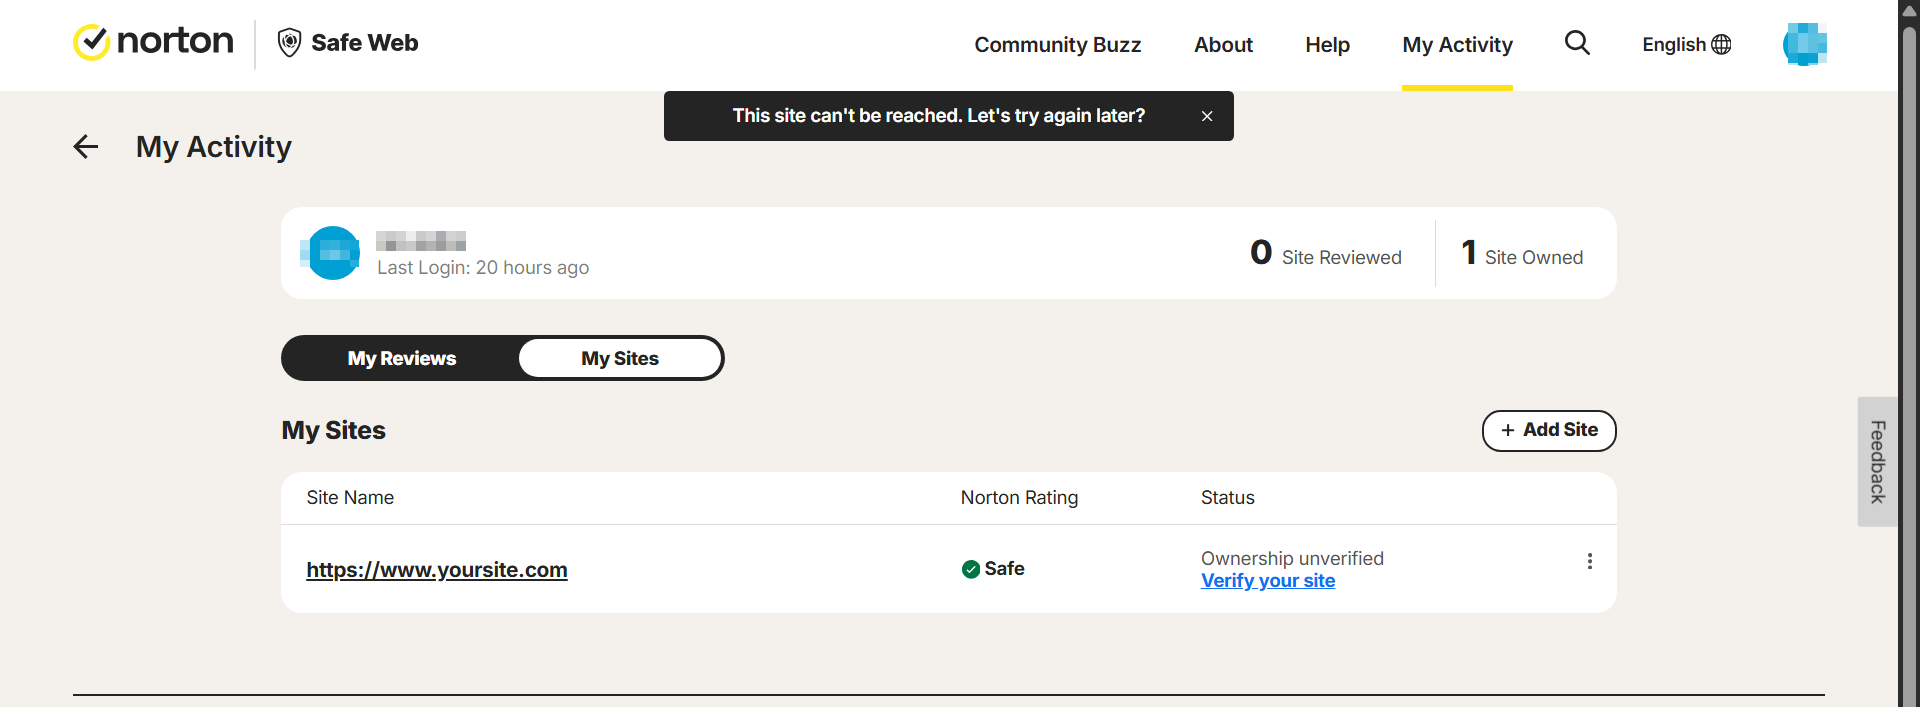Open the About menu item

pos(1223,45)
